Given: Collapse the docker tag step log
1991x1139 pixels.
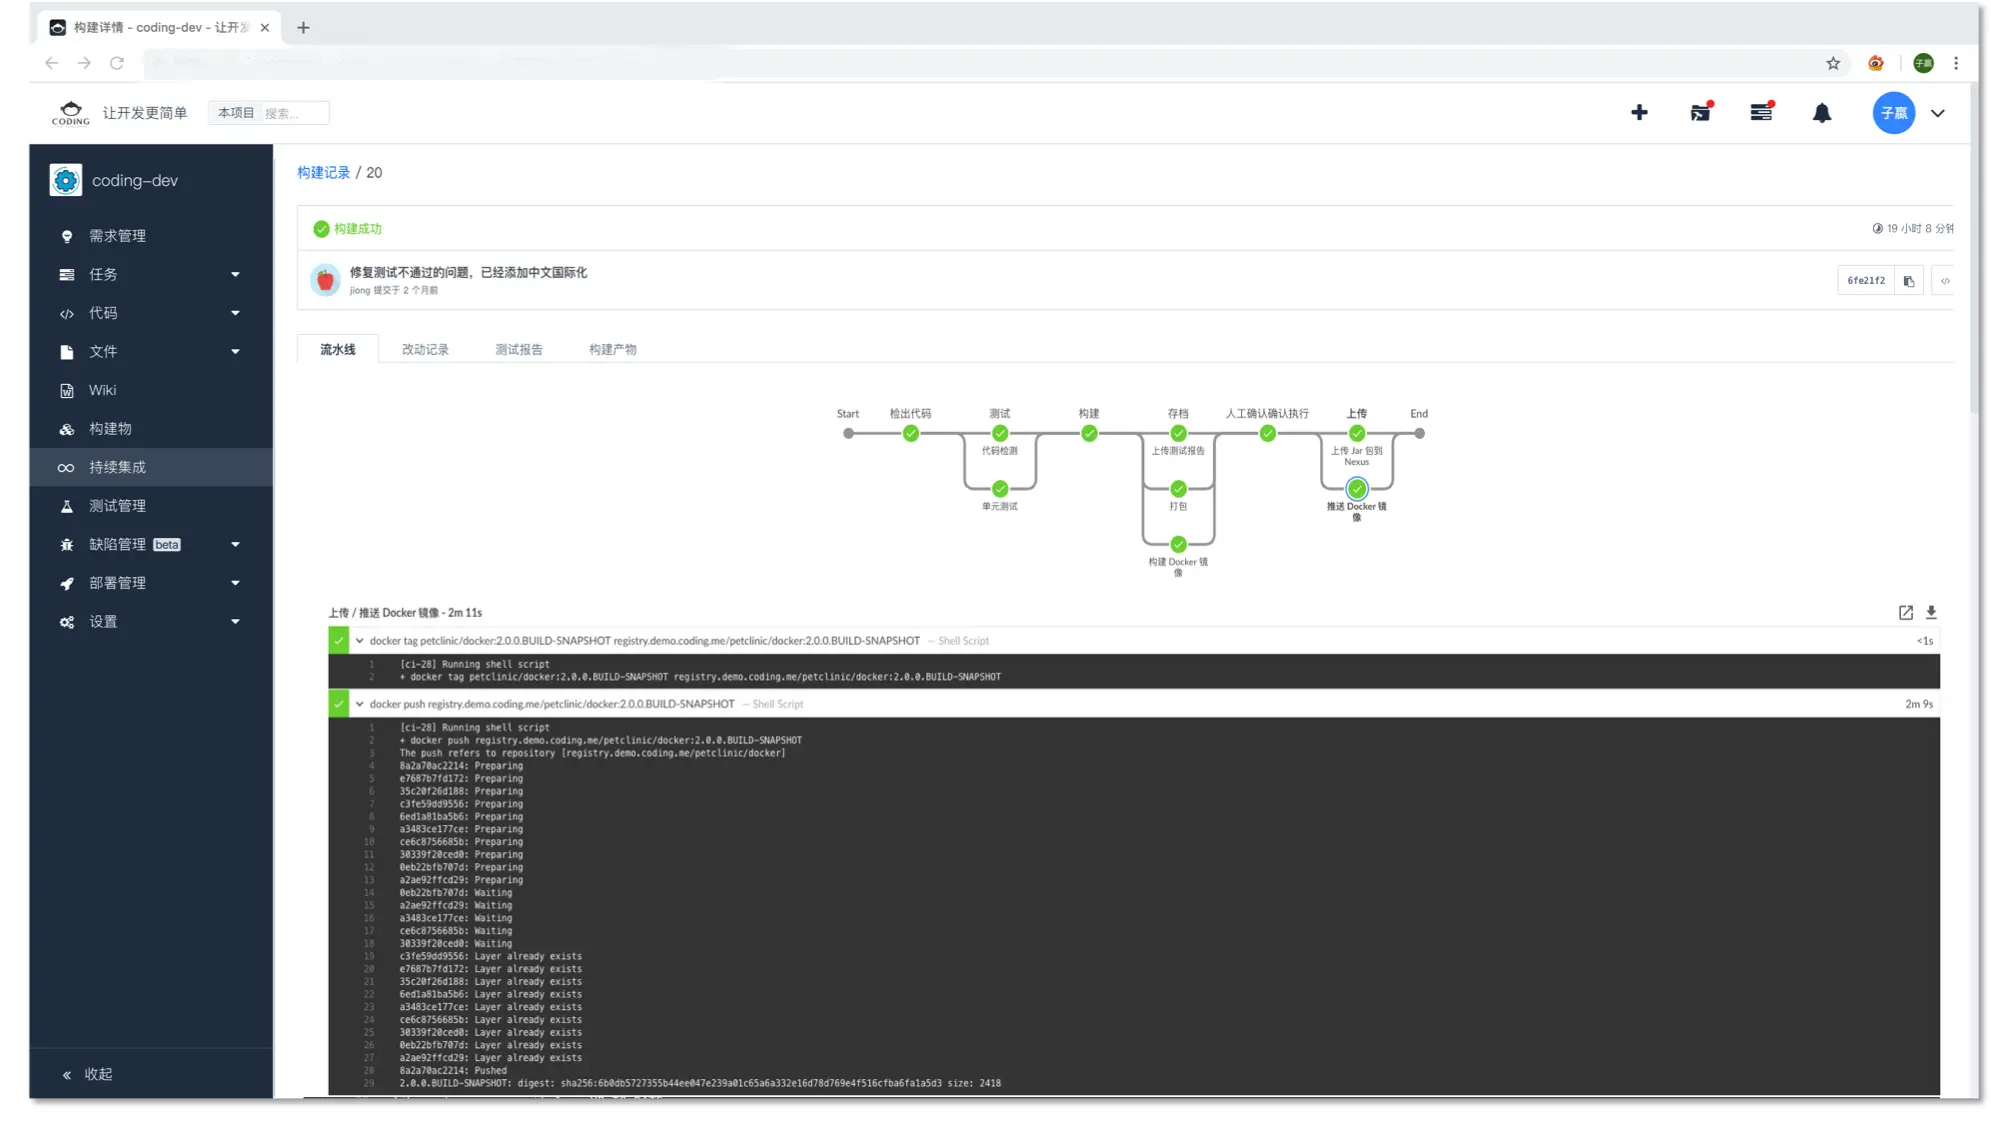Looking at the screenshot, I should coord(360,641).
